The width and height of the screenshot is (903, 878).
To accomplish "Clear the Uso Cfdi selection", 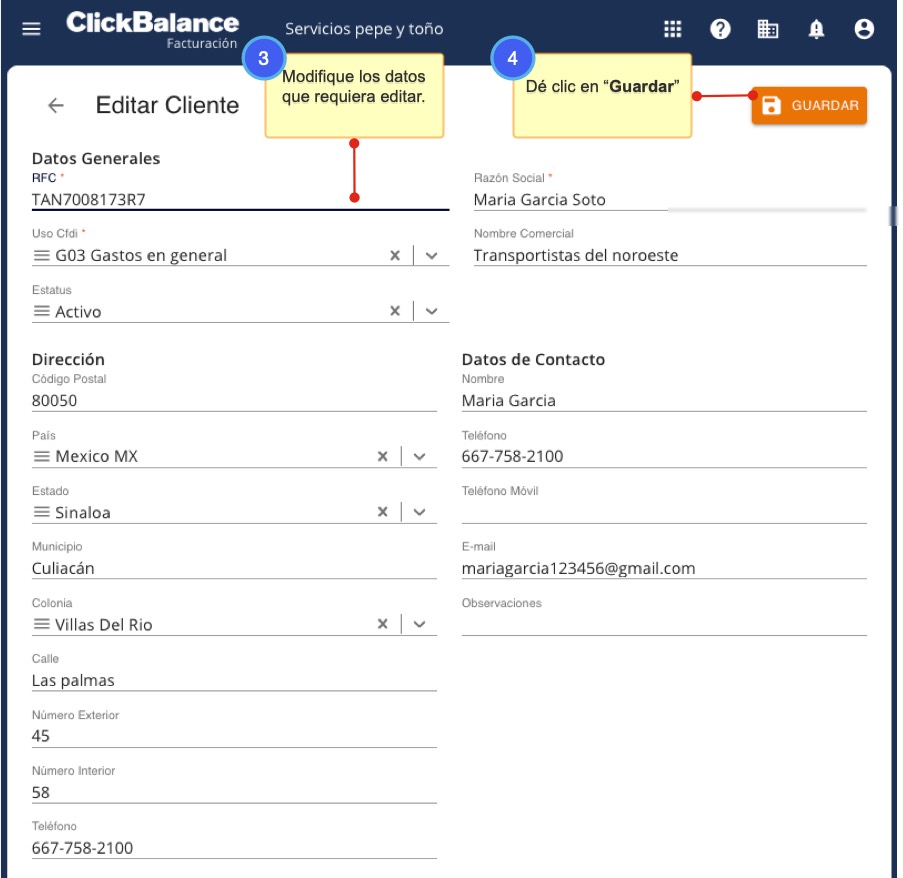I will pyautogui.click(x=395, y=256).
